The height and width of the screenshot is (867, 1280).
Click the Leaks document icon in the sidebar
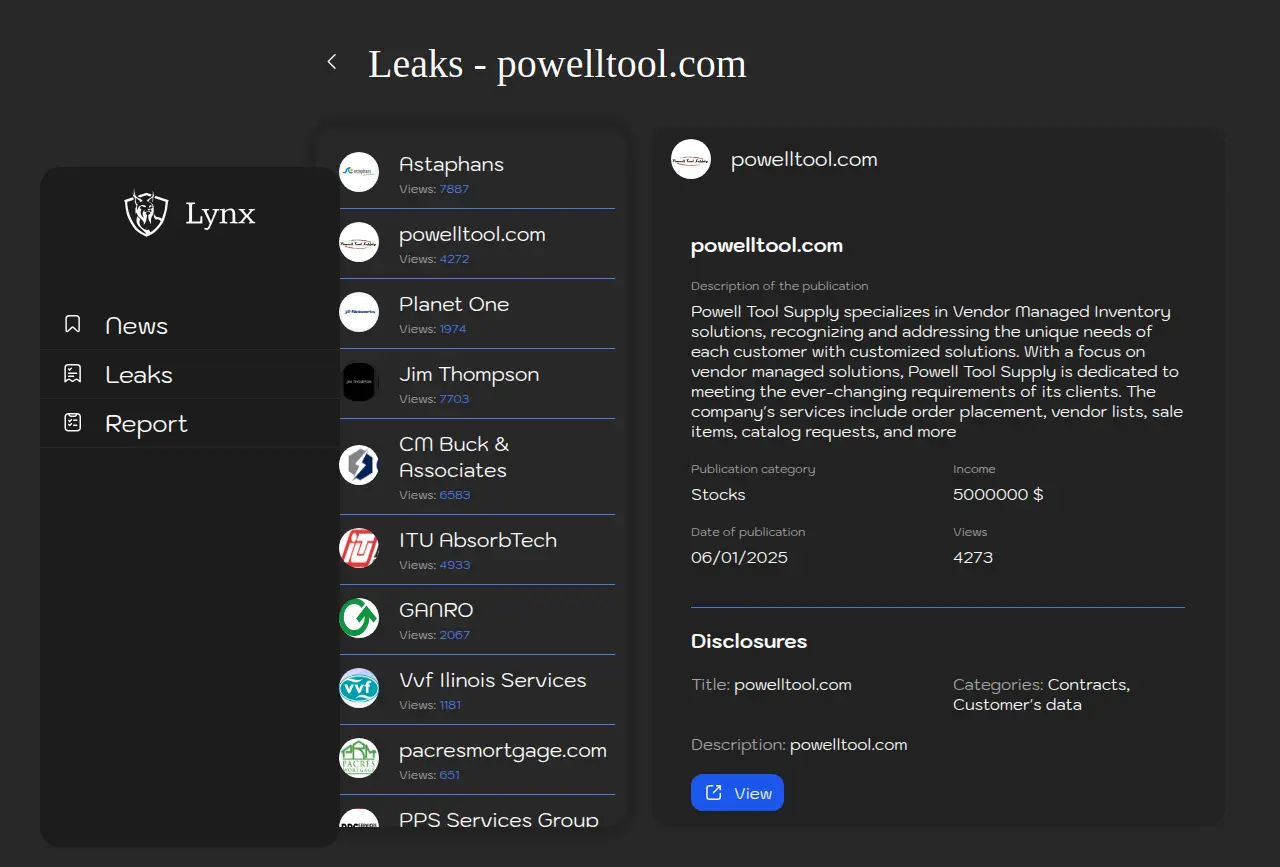72,374
